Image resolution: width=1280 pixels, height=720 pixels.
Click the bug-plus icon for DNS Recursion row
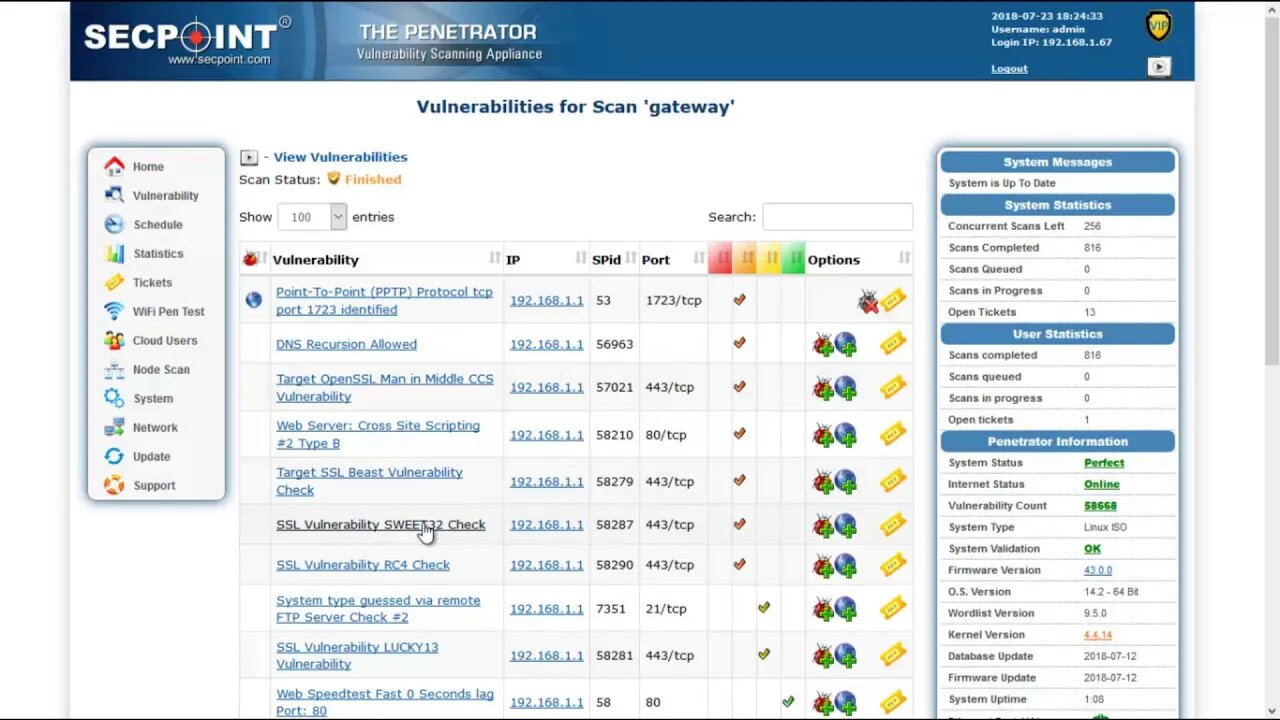point(823,344)
